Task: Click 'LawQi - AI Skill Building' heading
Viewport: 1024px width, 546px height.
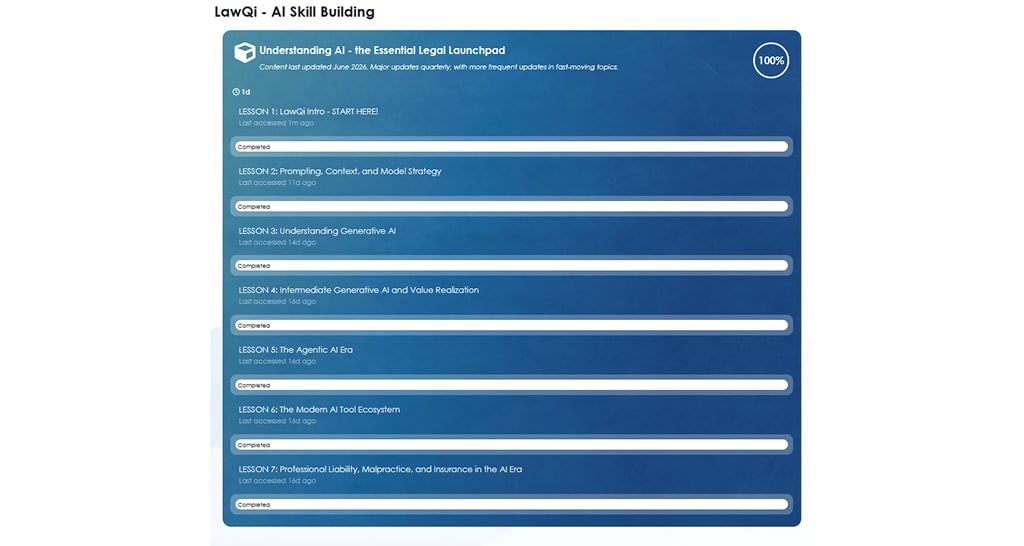Action: (295, 12)
